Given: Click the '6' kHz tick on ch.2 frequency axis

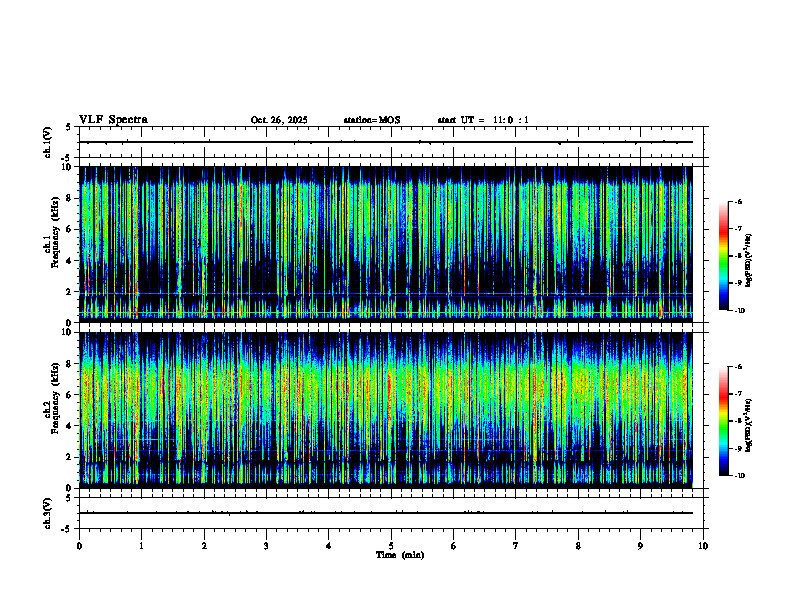Looking at the screenshot, I should click(x=70, y=395).
